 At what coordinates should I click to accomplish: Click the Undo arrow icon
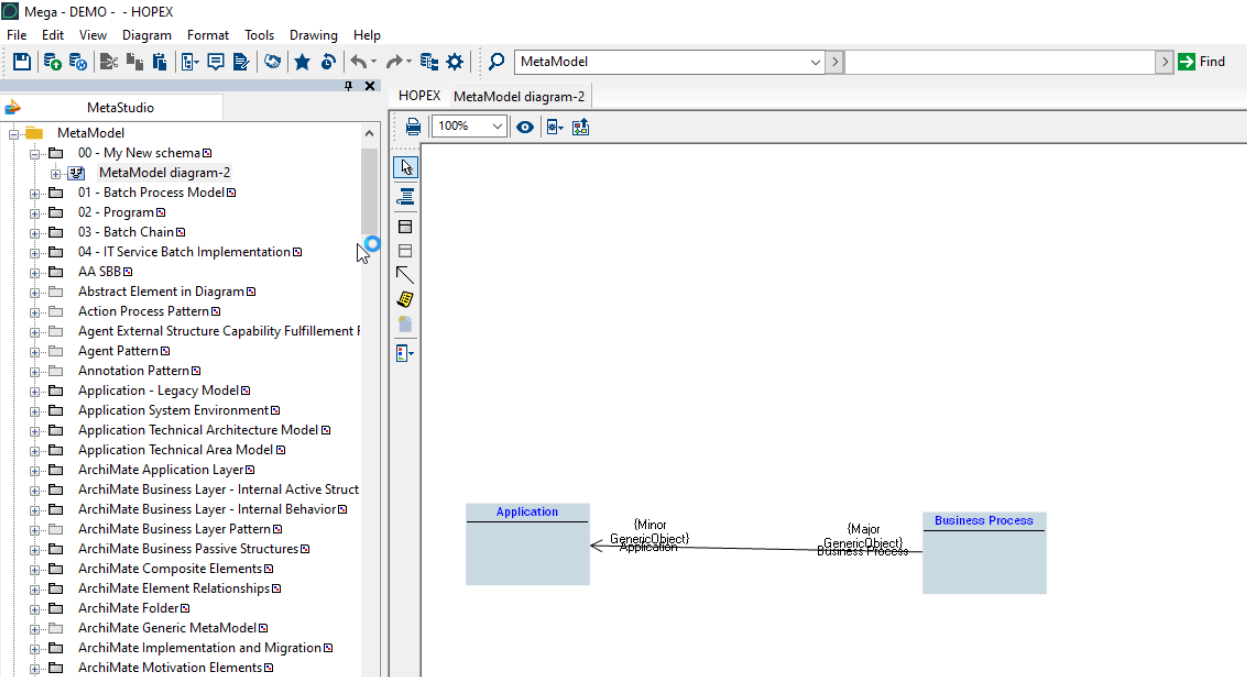click(360, 61)
